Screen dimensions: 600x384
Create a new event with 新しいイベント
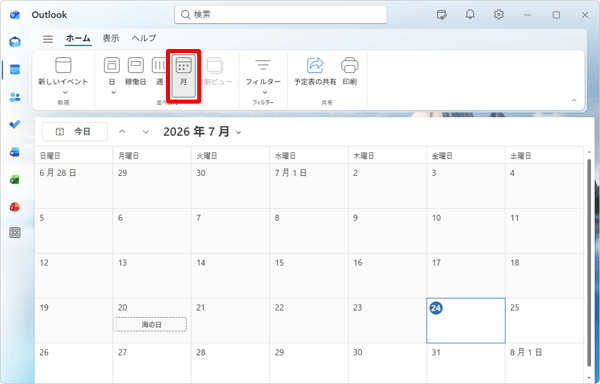tap(63, 71)
